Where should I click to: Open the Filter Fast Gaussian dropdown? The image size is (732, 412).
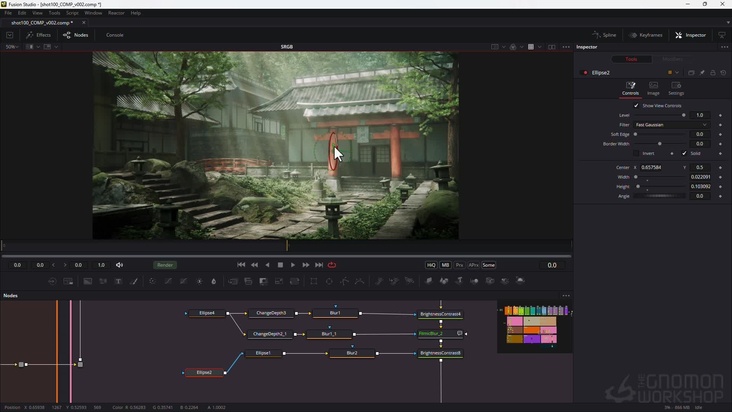[671, 125]
